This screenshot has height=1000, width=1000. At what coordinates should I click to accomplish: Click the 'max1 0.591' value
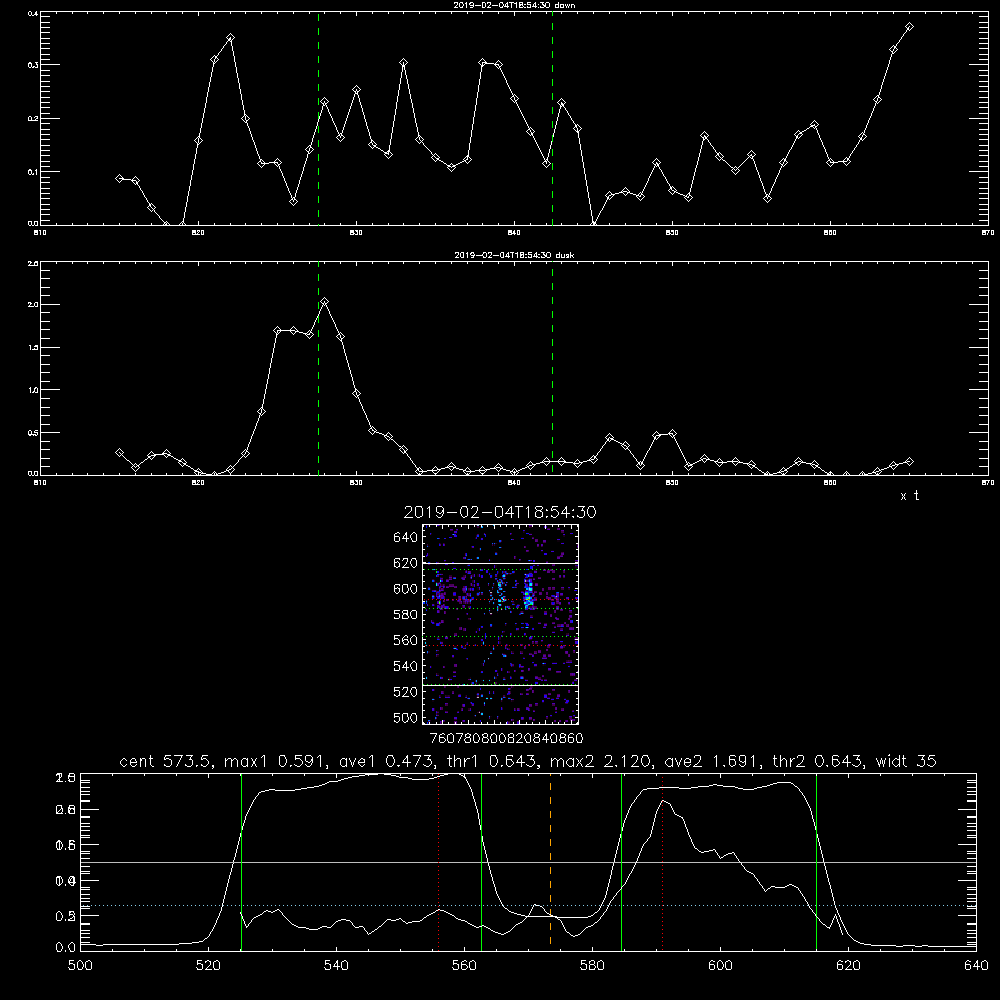pyautogui.click(x=274, y=761)
